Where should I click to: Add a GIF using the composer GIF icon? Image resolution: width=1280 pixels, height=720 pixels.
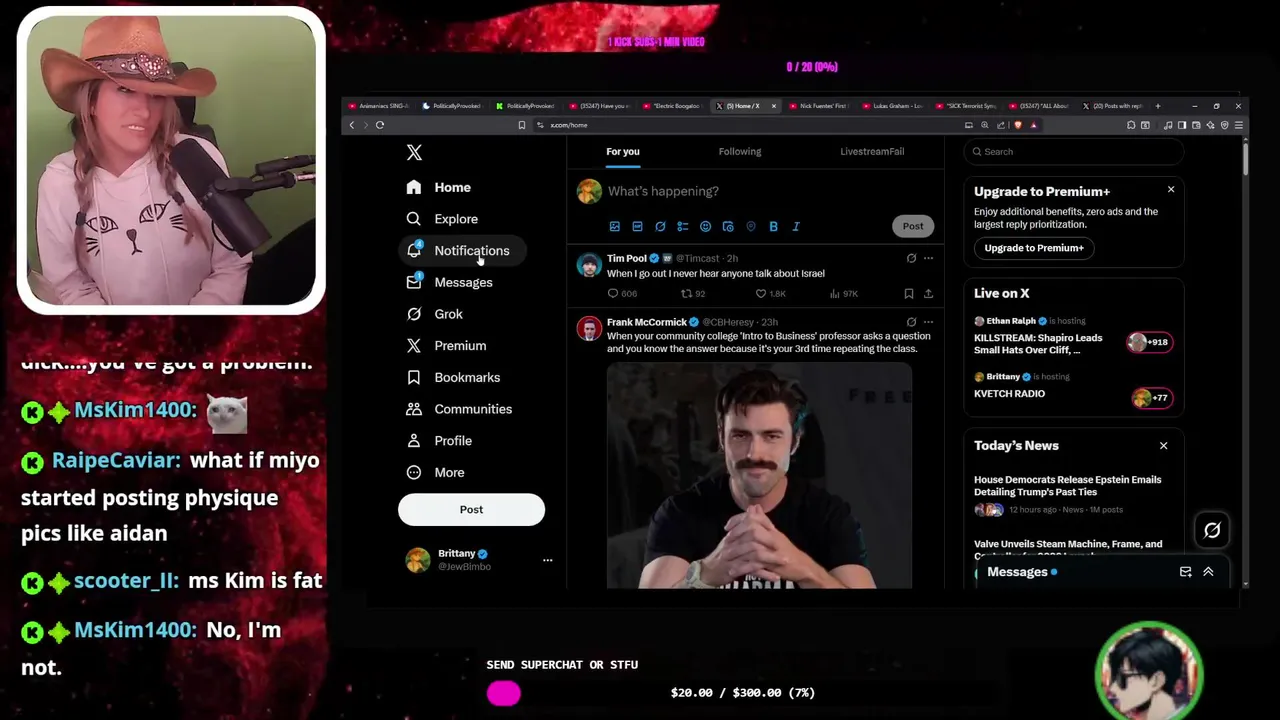(637, 227)
